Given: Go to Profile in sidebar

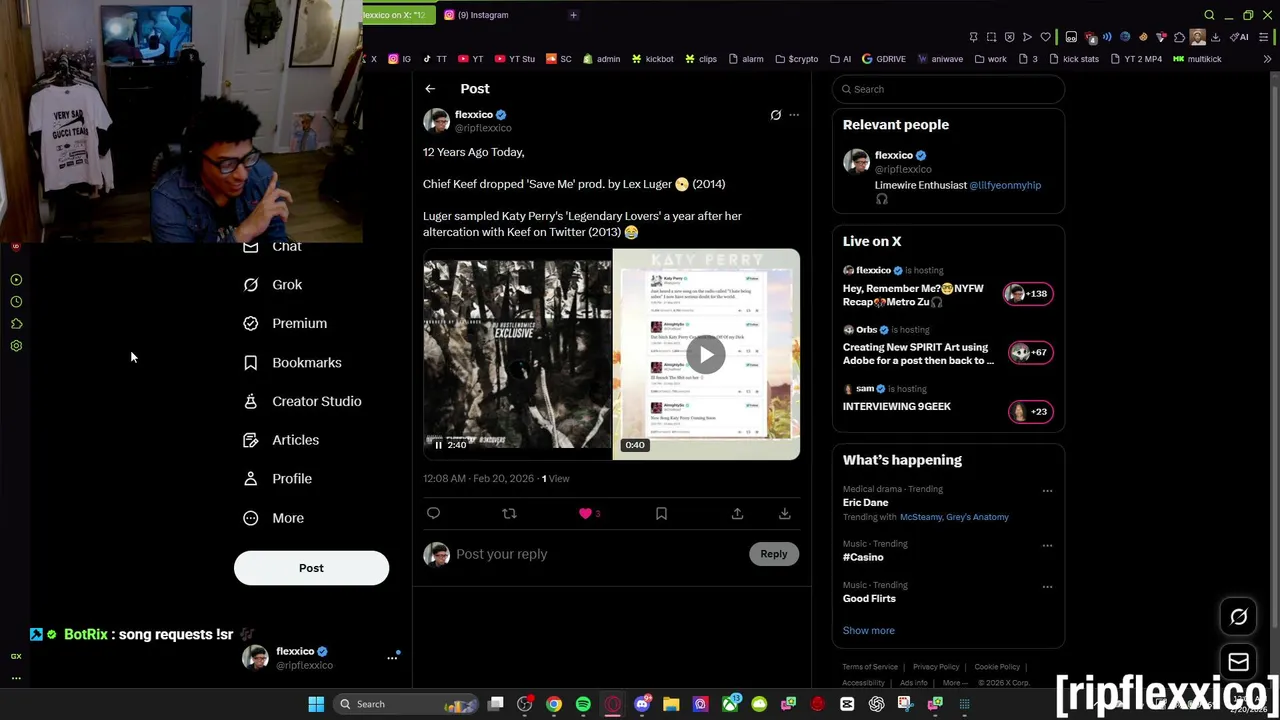Looking at the screenshot, I should point(277,479).
